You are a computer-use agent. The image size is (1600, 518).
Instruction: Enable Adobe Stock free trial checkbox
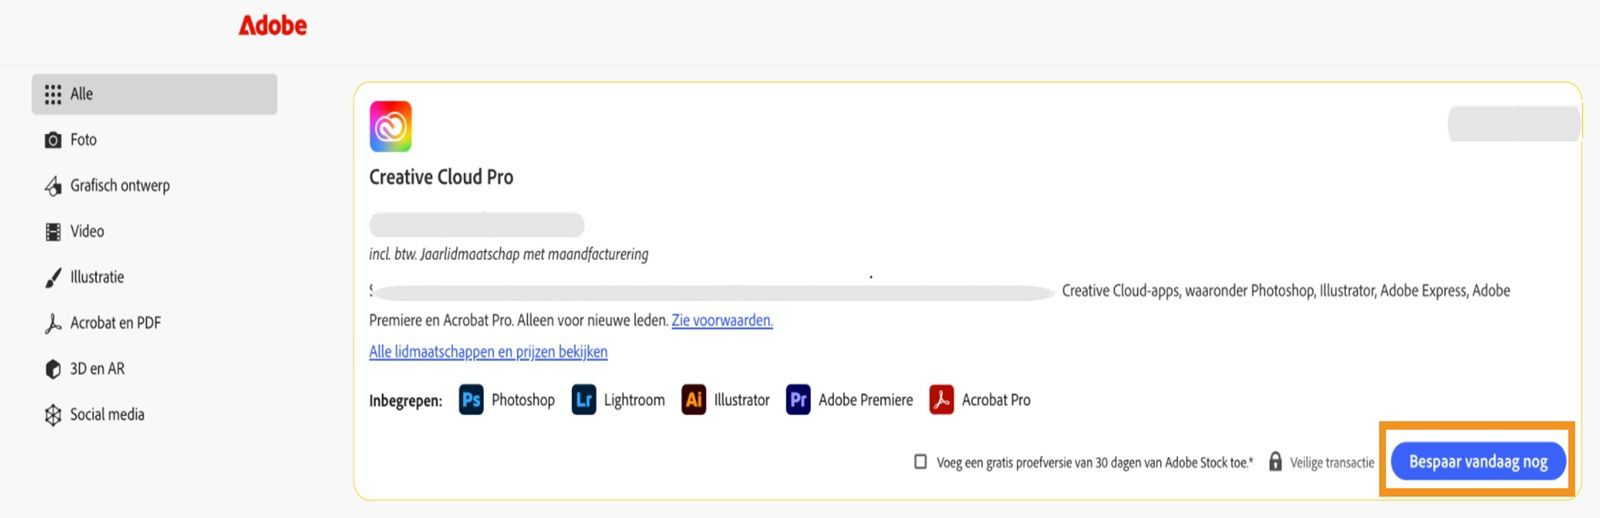920,462
